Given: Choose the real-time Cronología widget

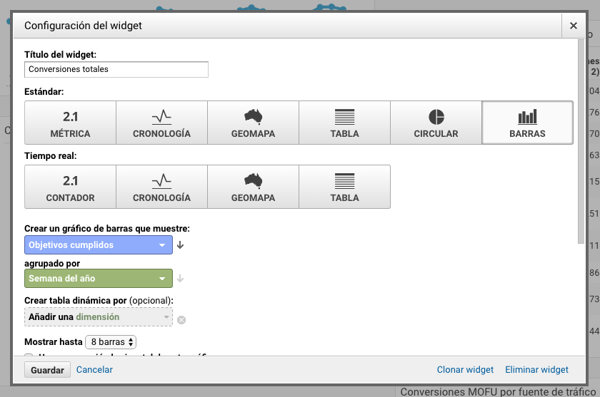Looking at the screenshot, I should click(161, 187).
